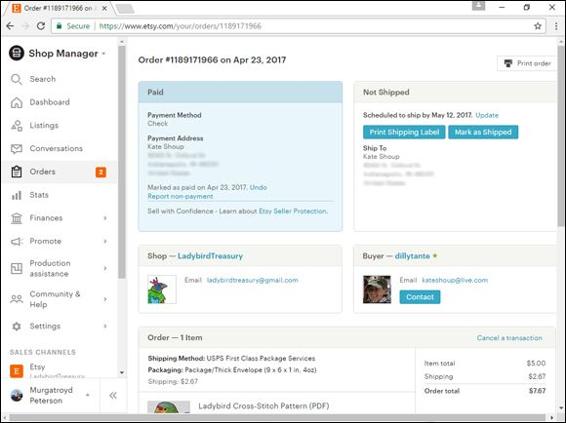
Task: Open Chrome three-dot menu
Action: pyautogui.click(x=556, y=26)
